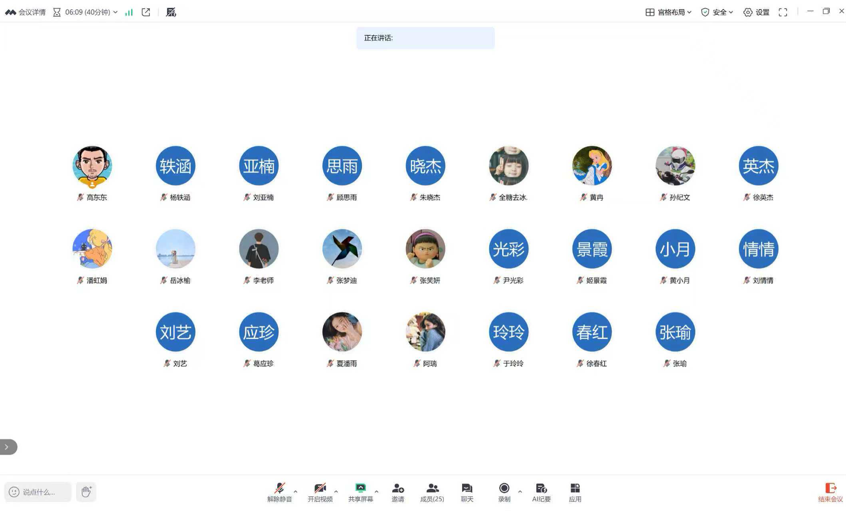Click the raise hand icon
Screen dimensions: 846x511
(86, 492)
